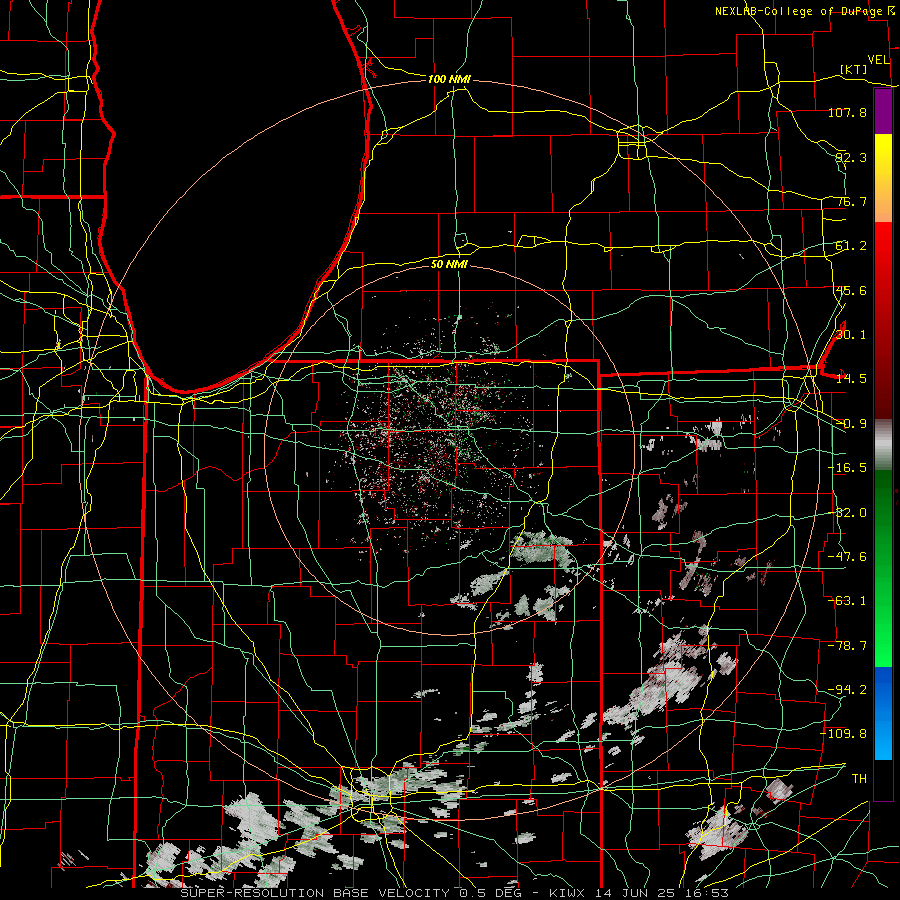This screenshot has height=900, width=900.
Task: Select the -32.0 scale value
Action: 847,513
